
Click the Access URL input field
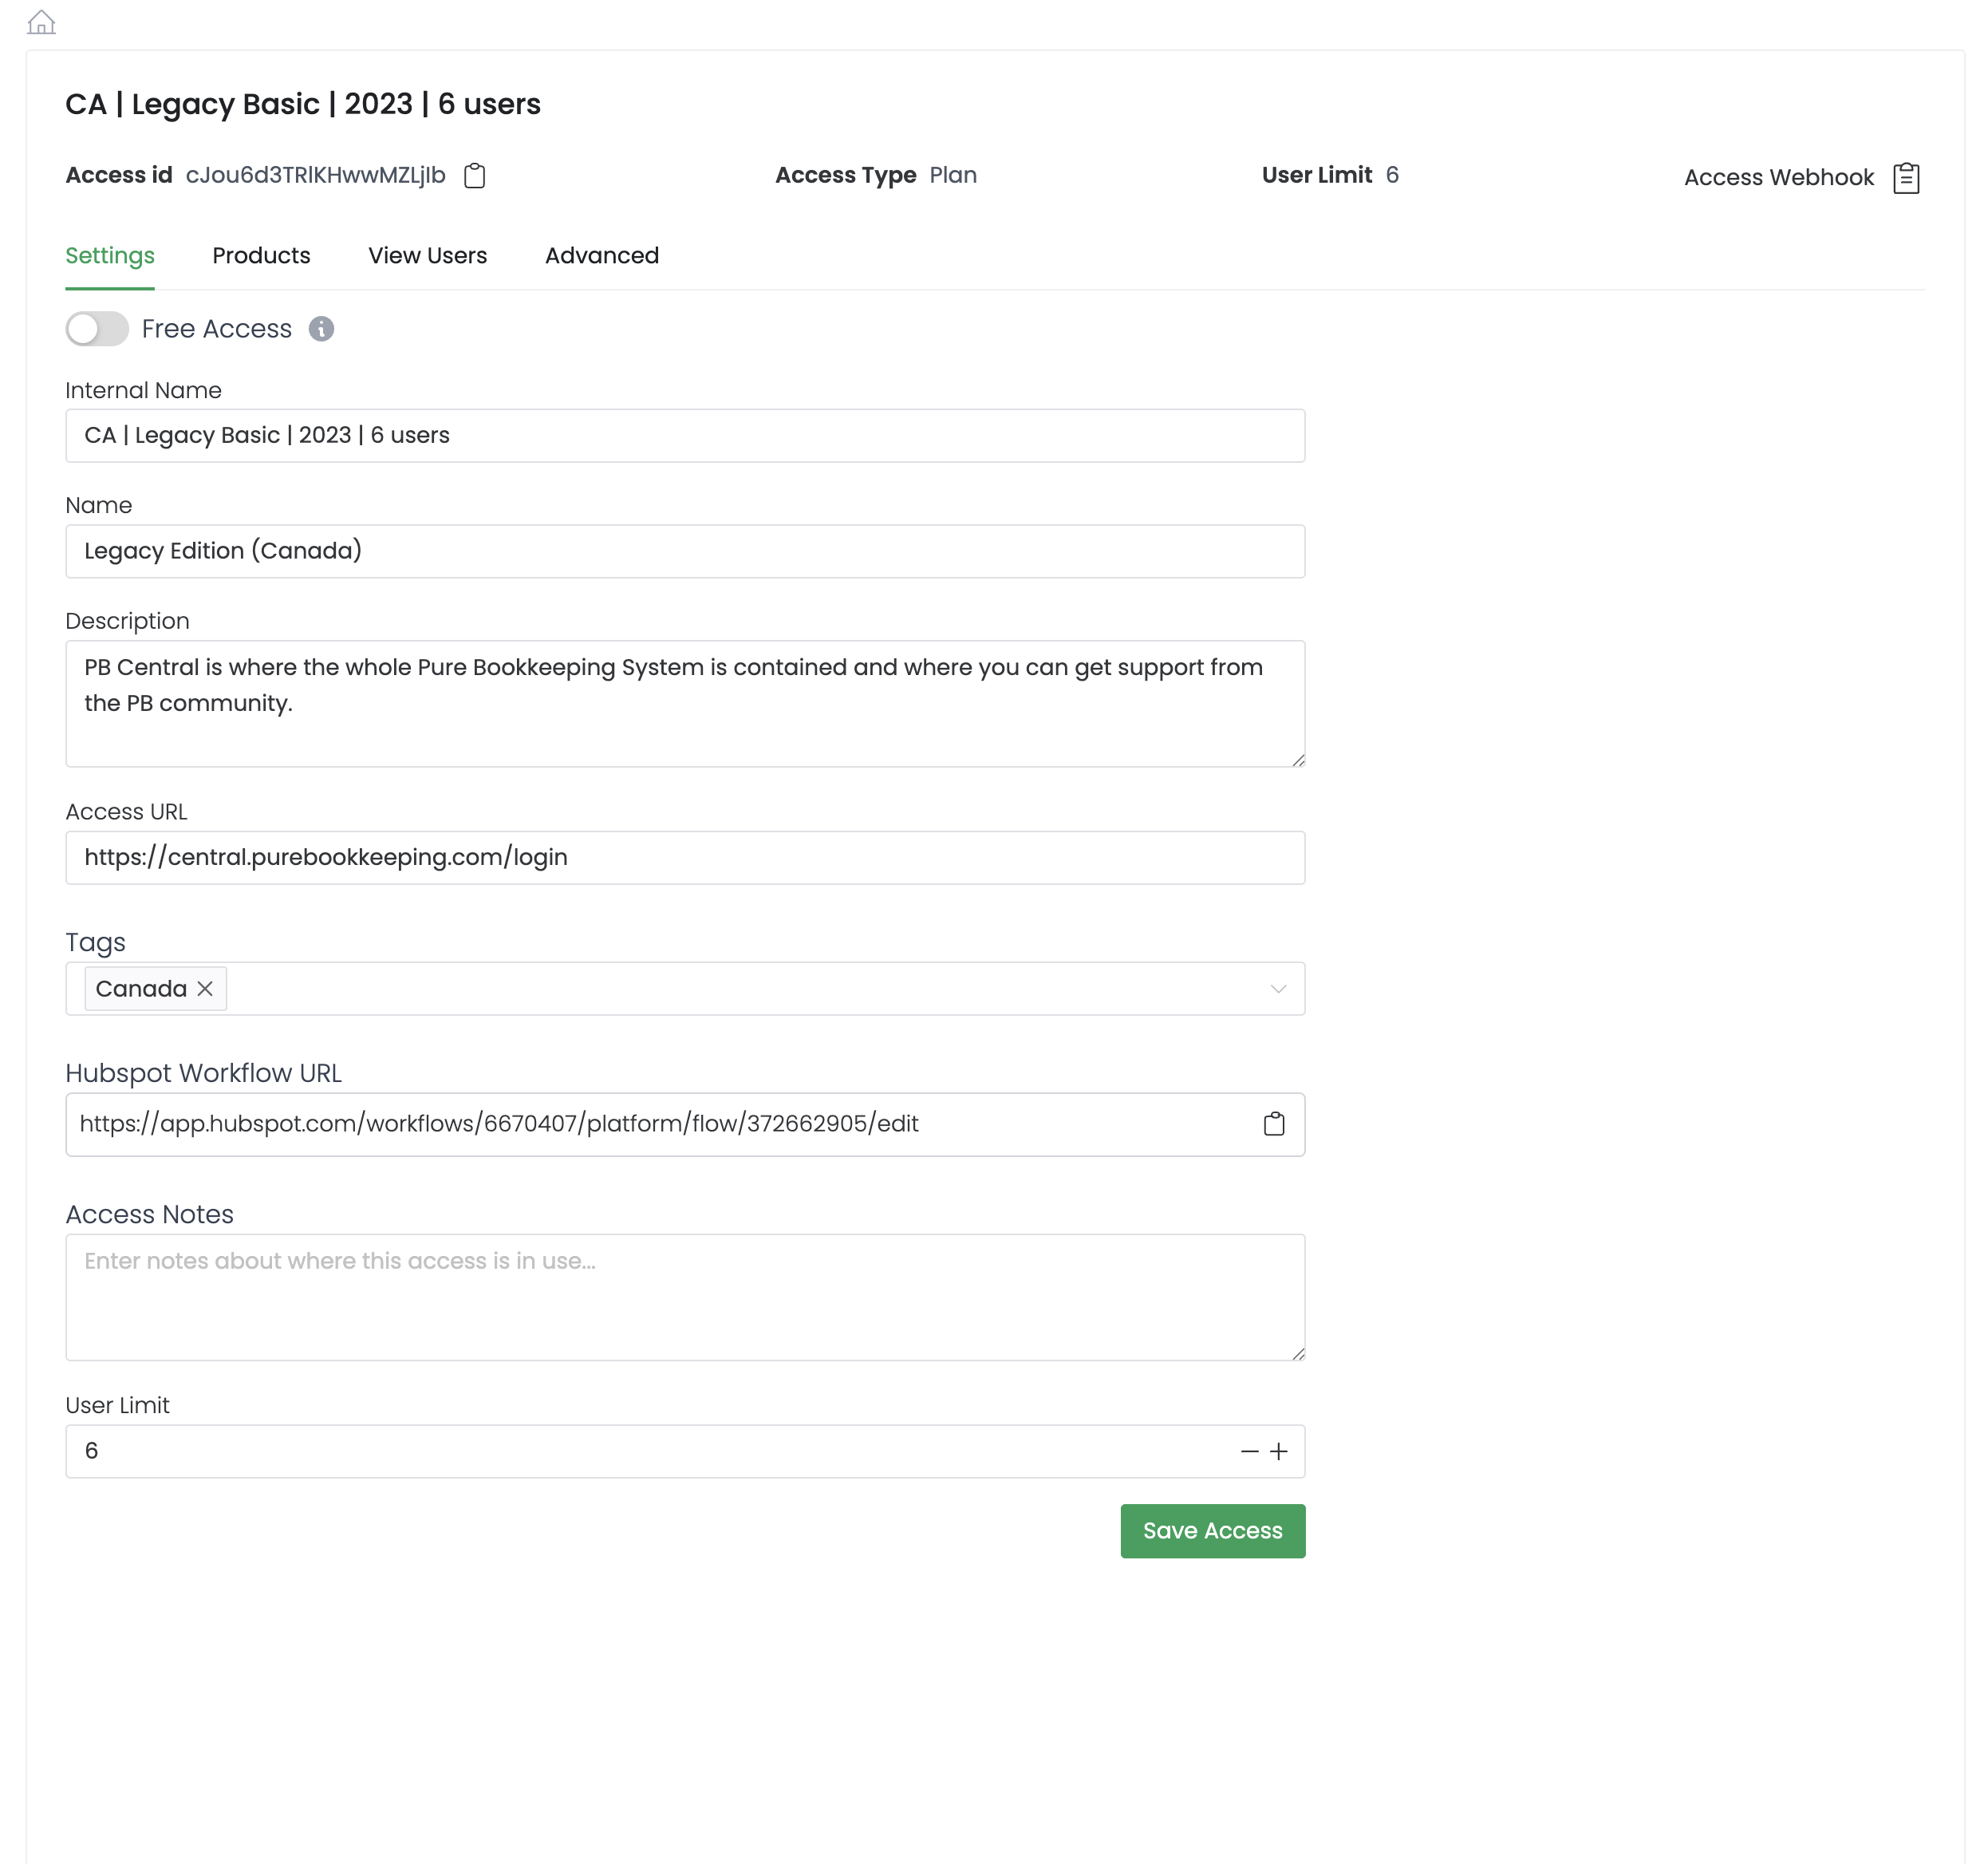click(x=685, y=858)
